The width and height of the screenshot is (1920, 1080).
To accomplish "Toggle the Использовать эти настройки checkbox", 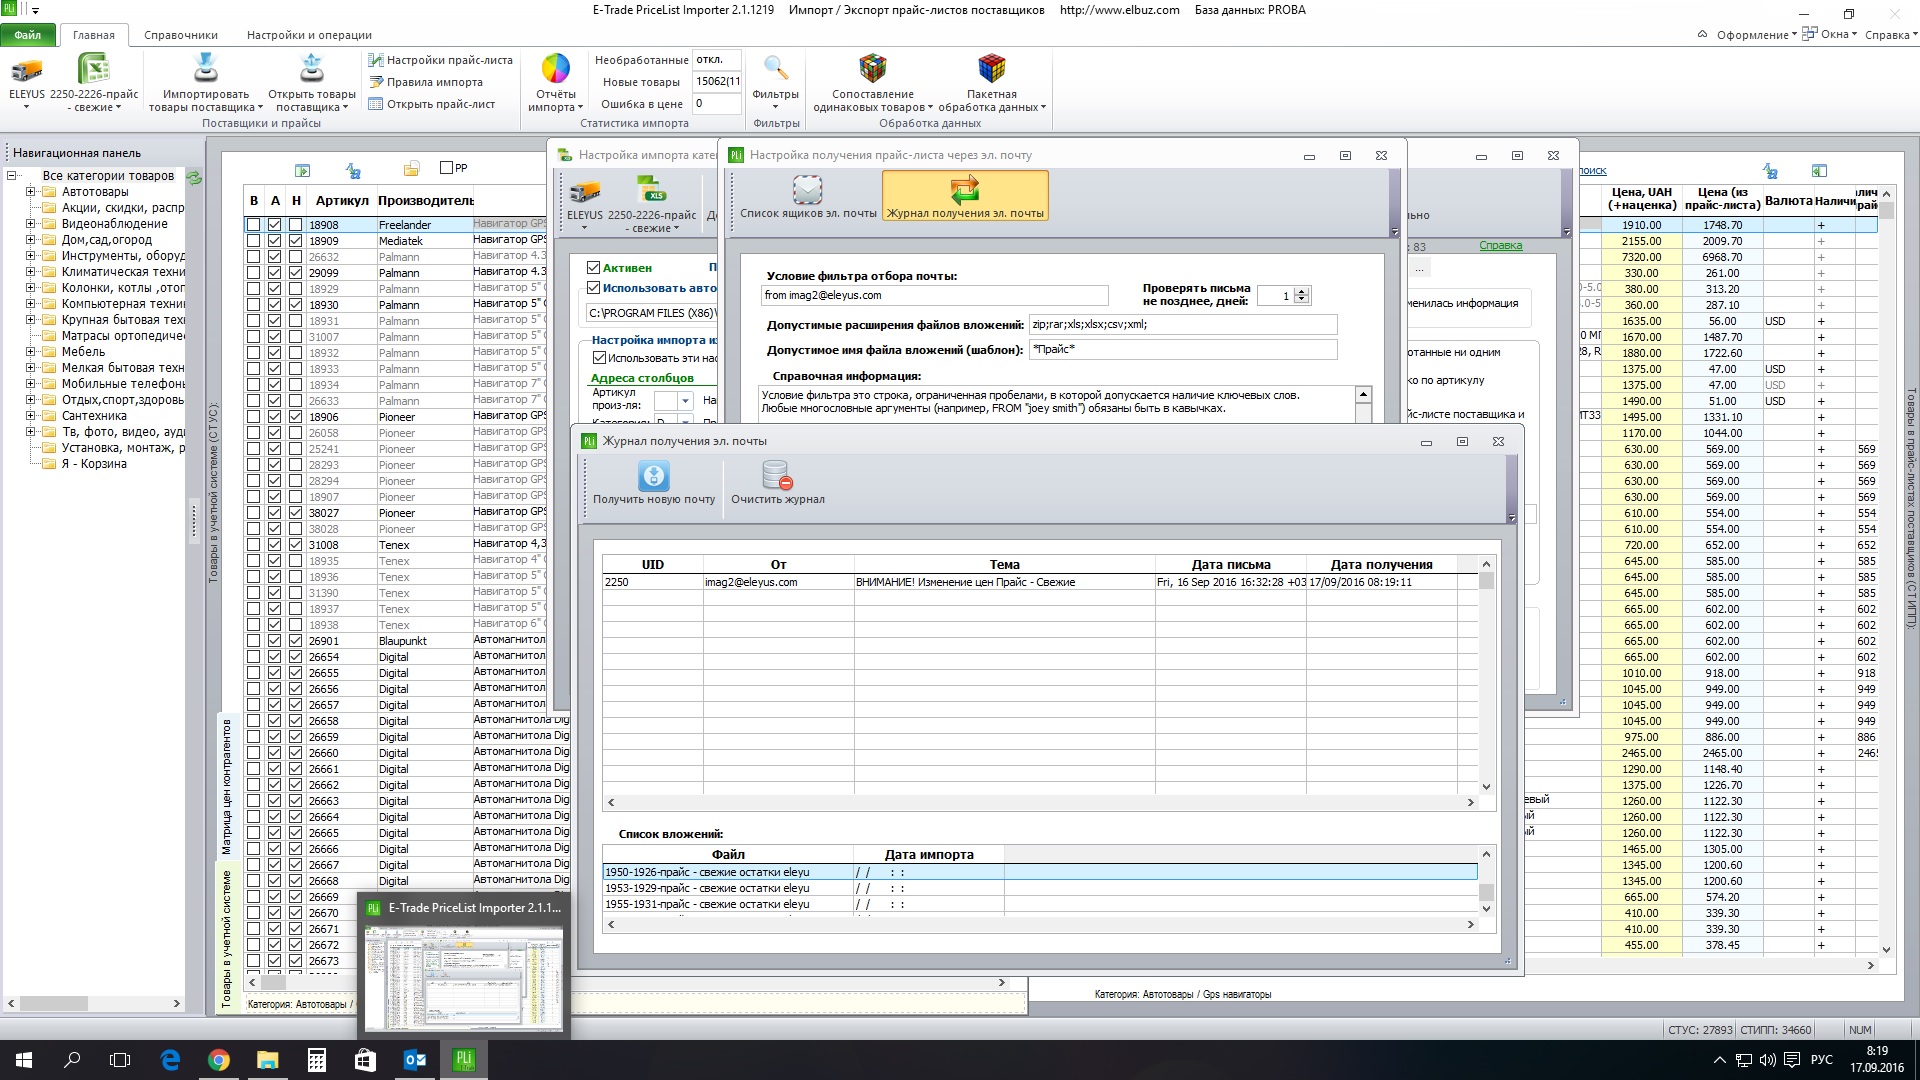I will pyautogui.click(x=599, y=358).
